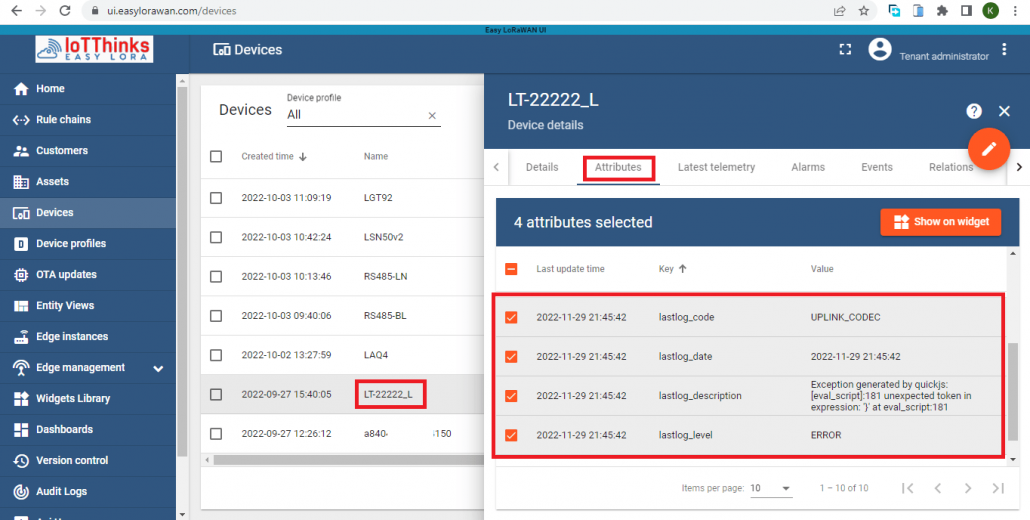Click the browser address bar URL
This screenshot has height=520, width=1030.
click(x=171, y=11)
